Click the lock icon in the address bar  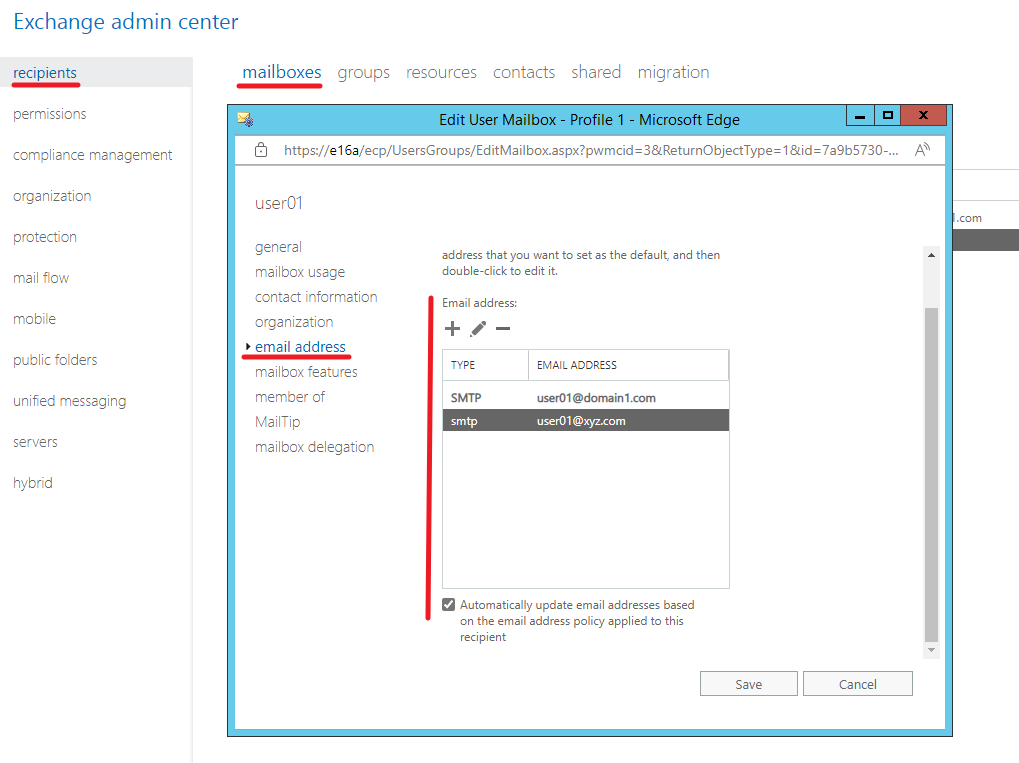pos(261,150)
